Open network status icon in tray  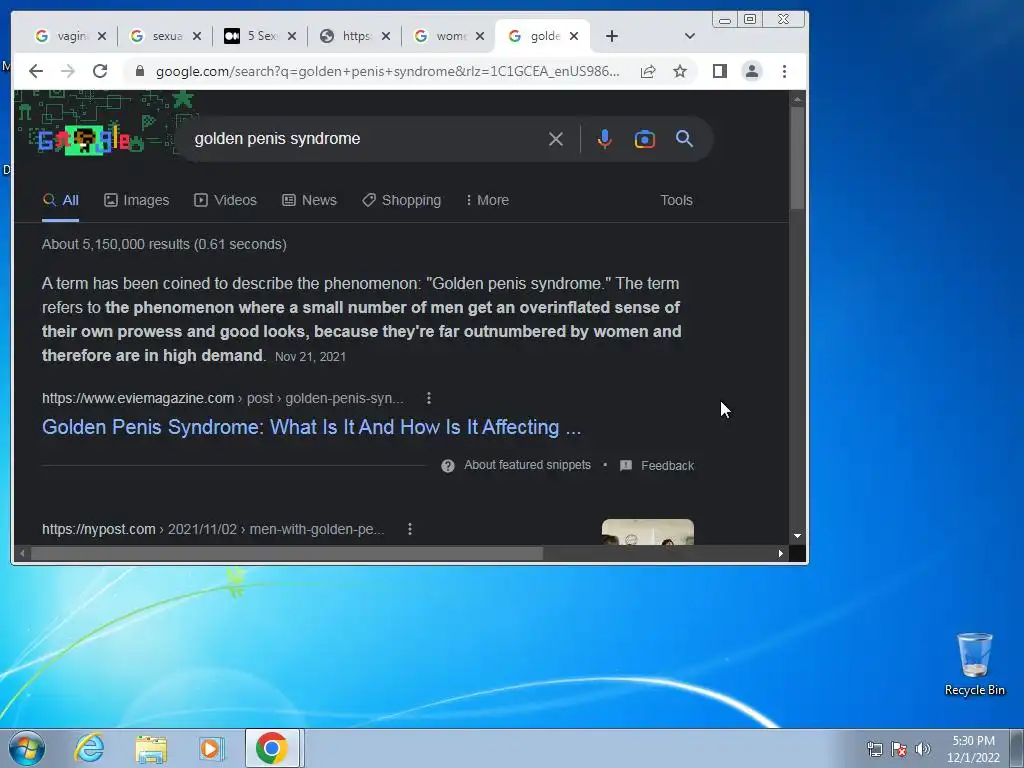(x=874, y=748)
